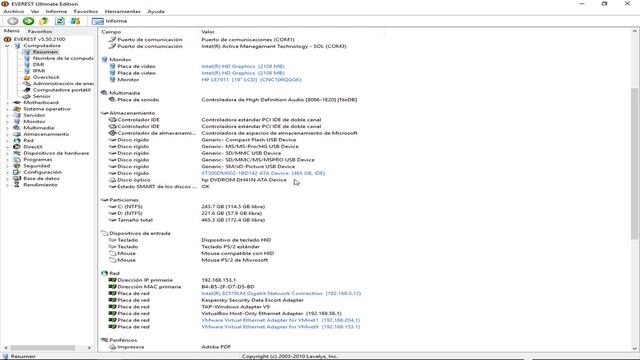Screen dimensions: 640x360
Task: Select the IPMI tree item
Action: (x=39, y=71)
